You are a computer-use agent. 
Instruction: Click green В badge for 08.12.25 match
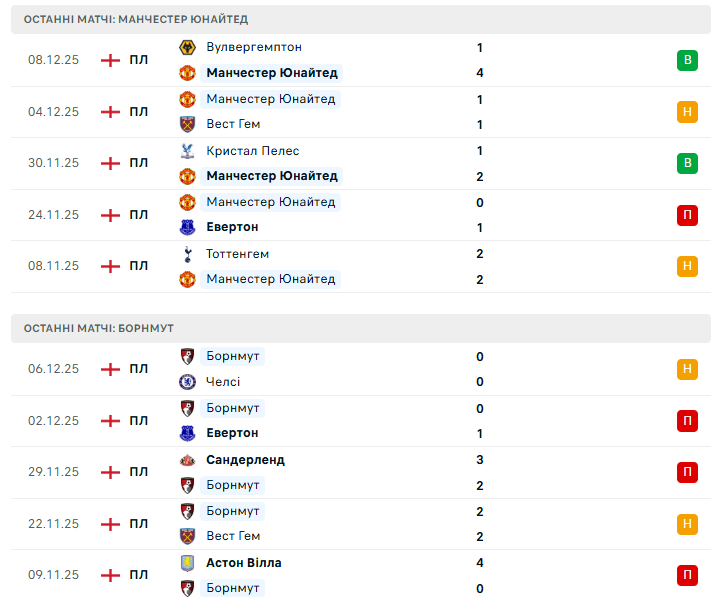[x=687, y=60]
